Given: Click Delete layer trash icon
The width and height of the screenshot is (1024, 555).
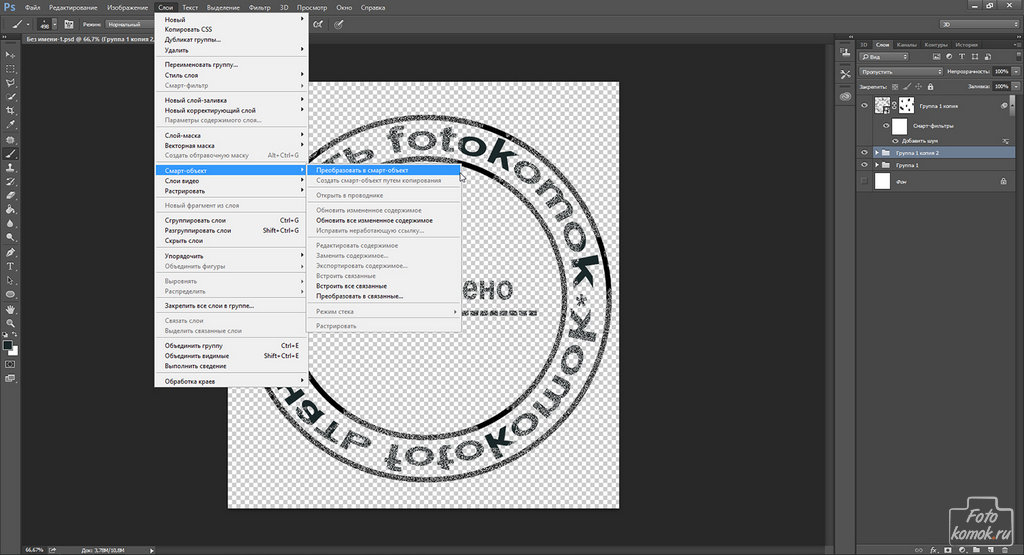Looking at the screenshot, I should [1005, 550].
